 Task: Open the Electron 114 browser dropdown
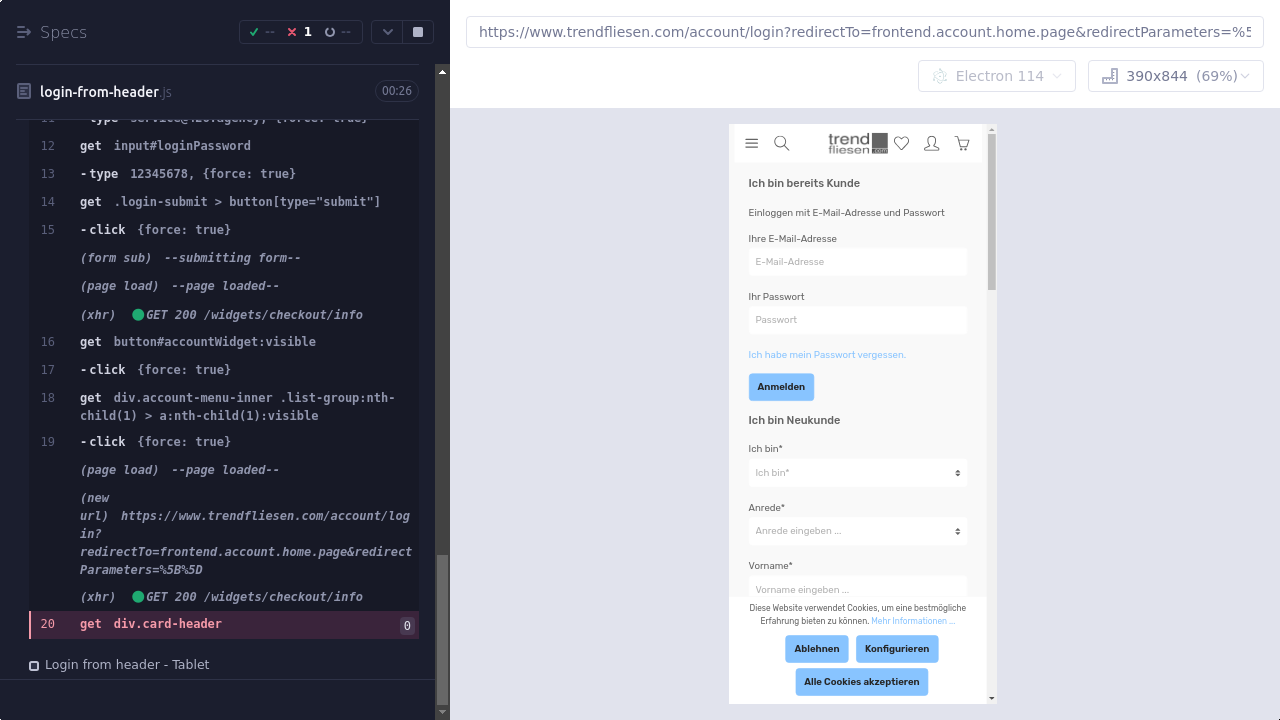pyautogui.click(x=996, y=76)
